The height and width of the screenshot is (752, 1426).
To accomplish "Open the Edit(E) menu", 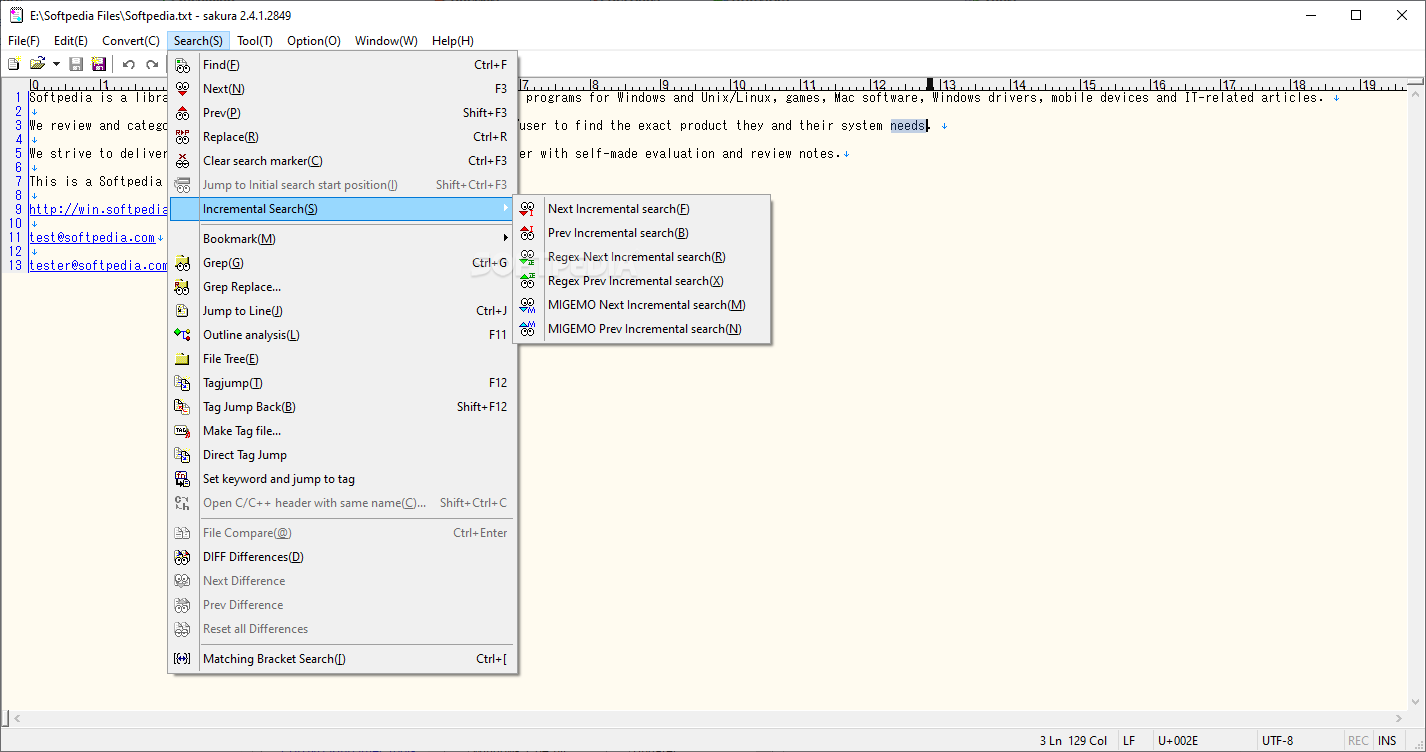I will coord(71,41).
